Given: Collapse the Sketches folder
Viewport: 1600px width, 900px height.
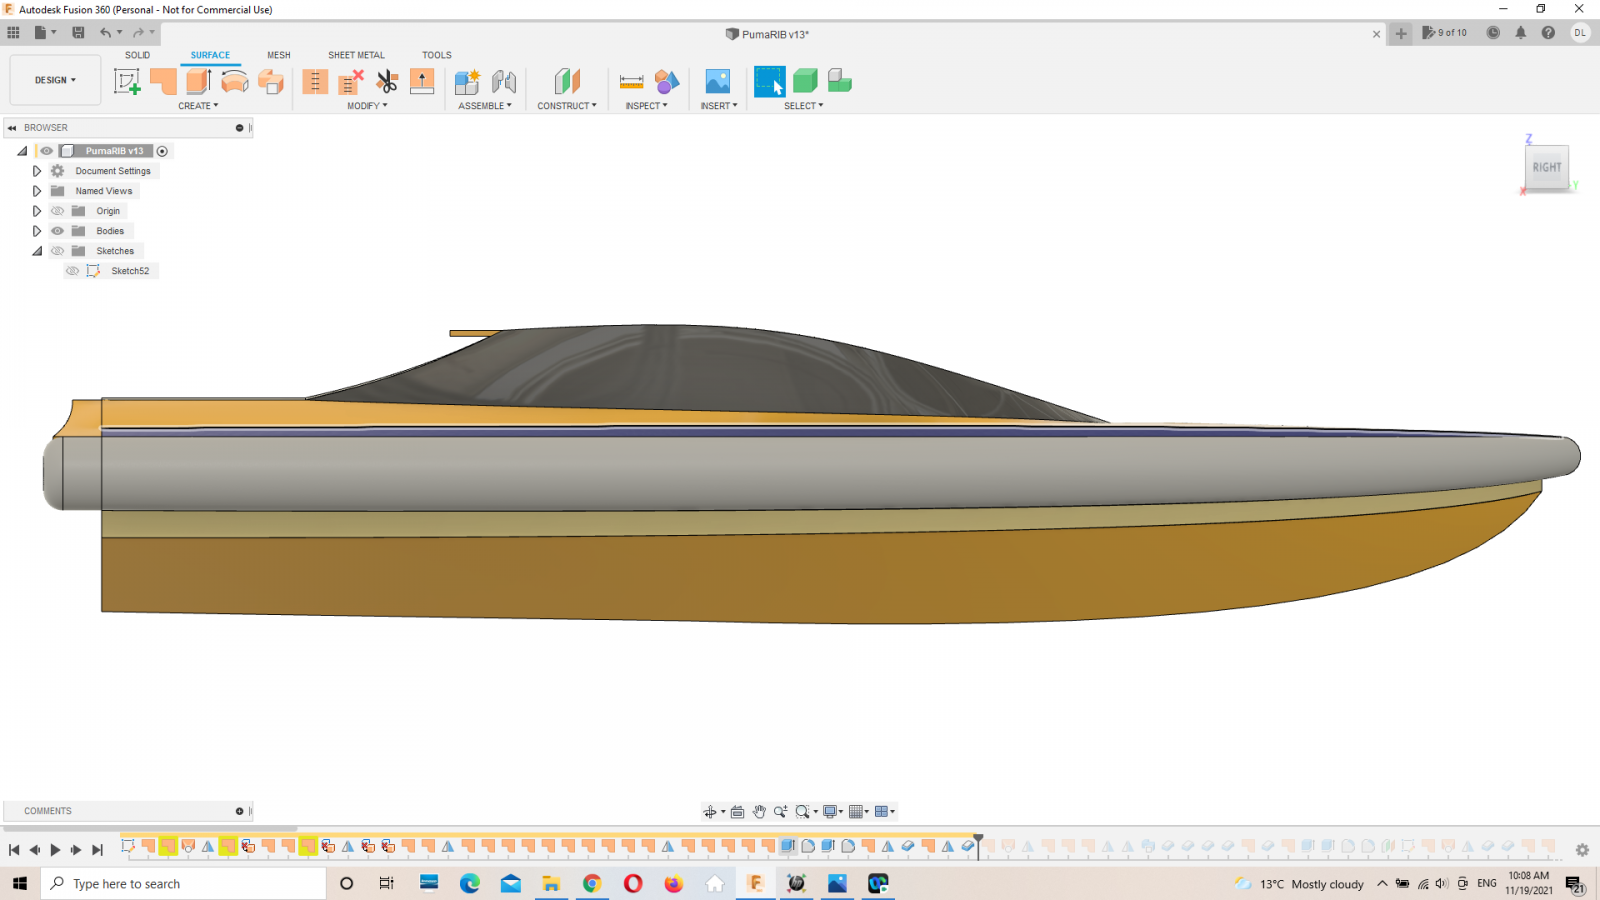Looking at the screenshot, I should click(x=37, y=251).
